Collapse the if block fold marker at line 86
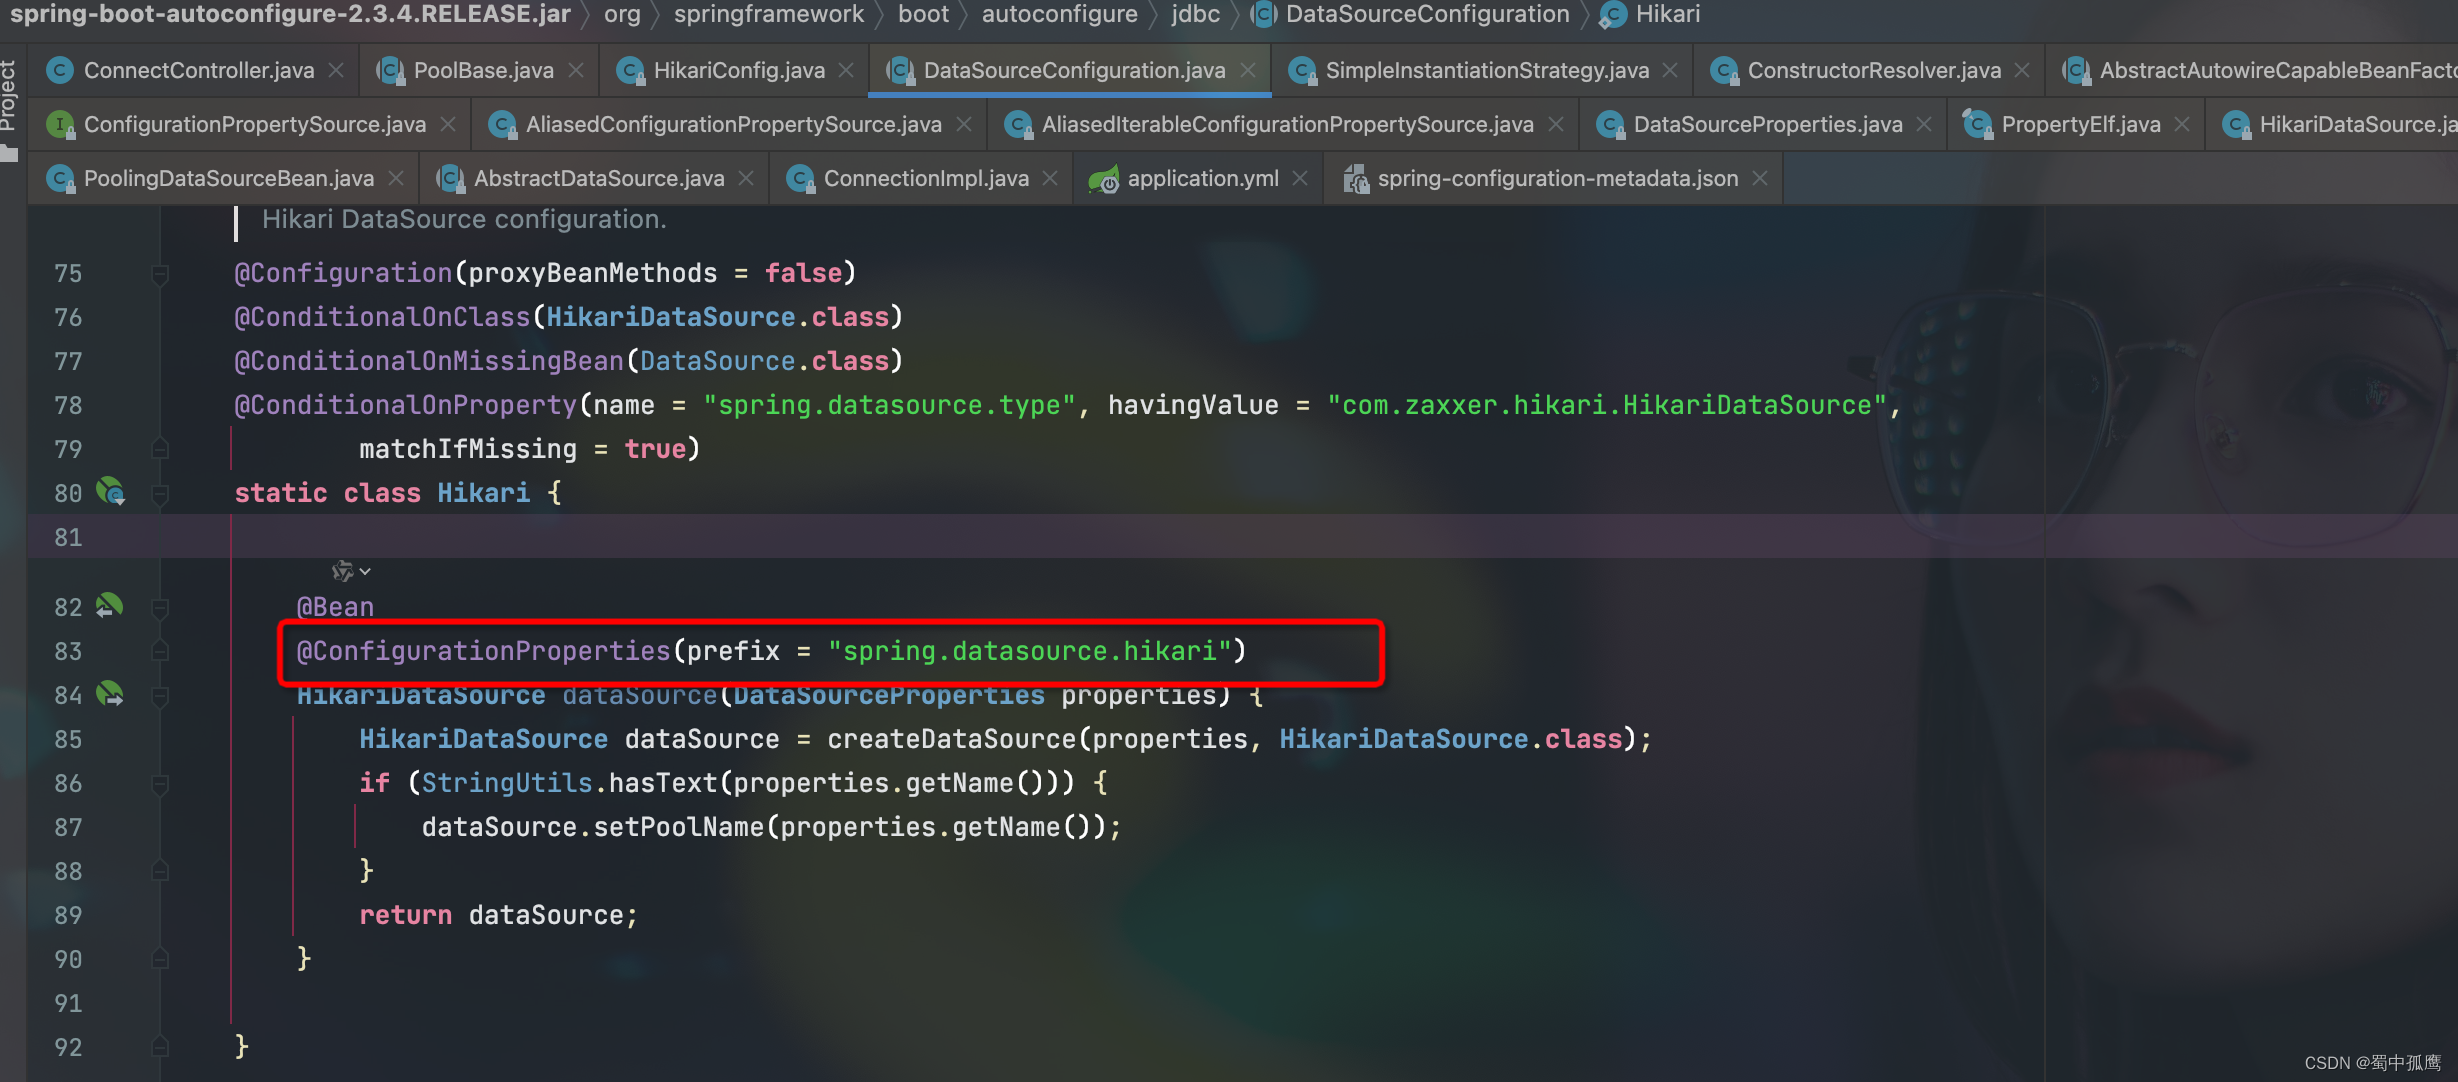 160,783
